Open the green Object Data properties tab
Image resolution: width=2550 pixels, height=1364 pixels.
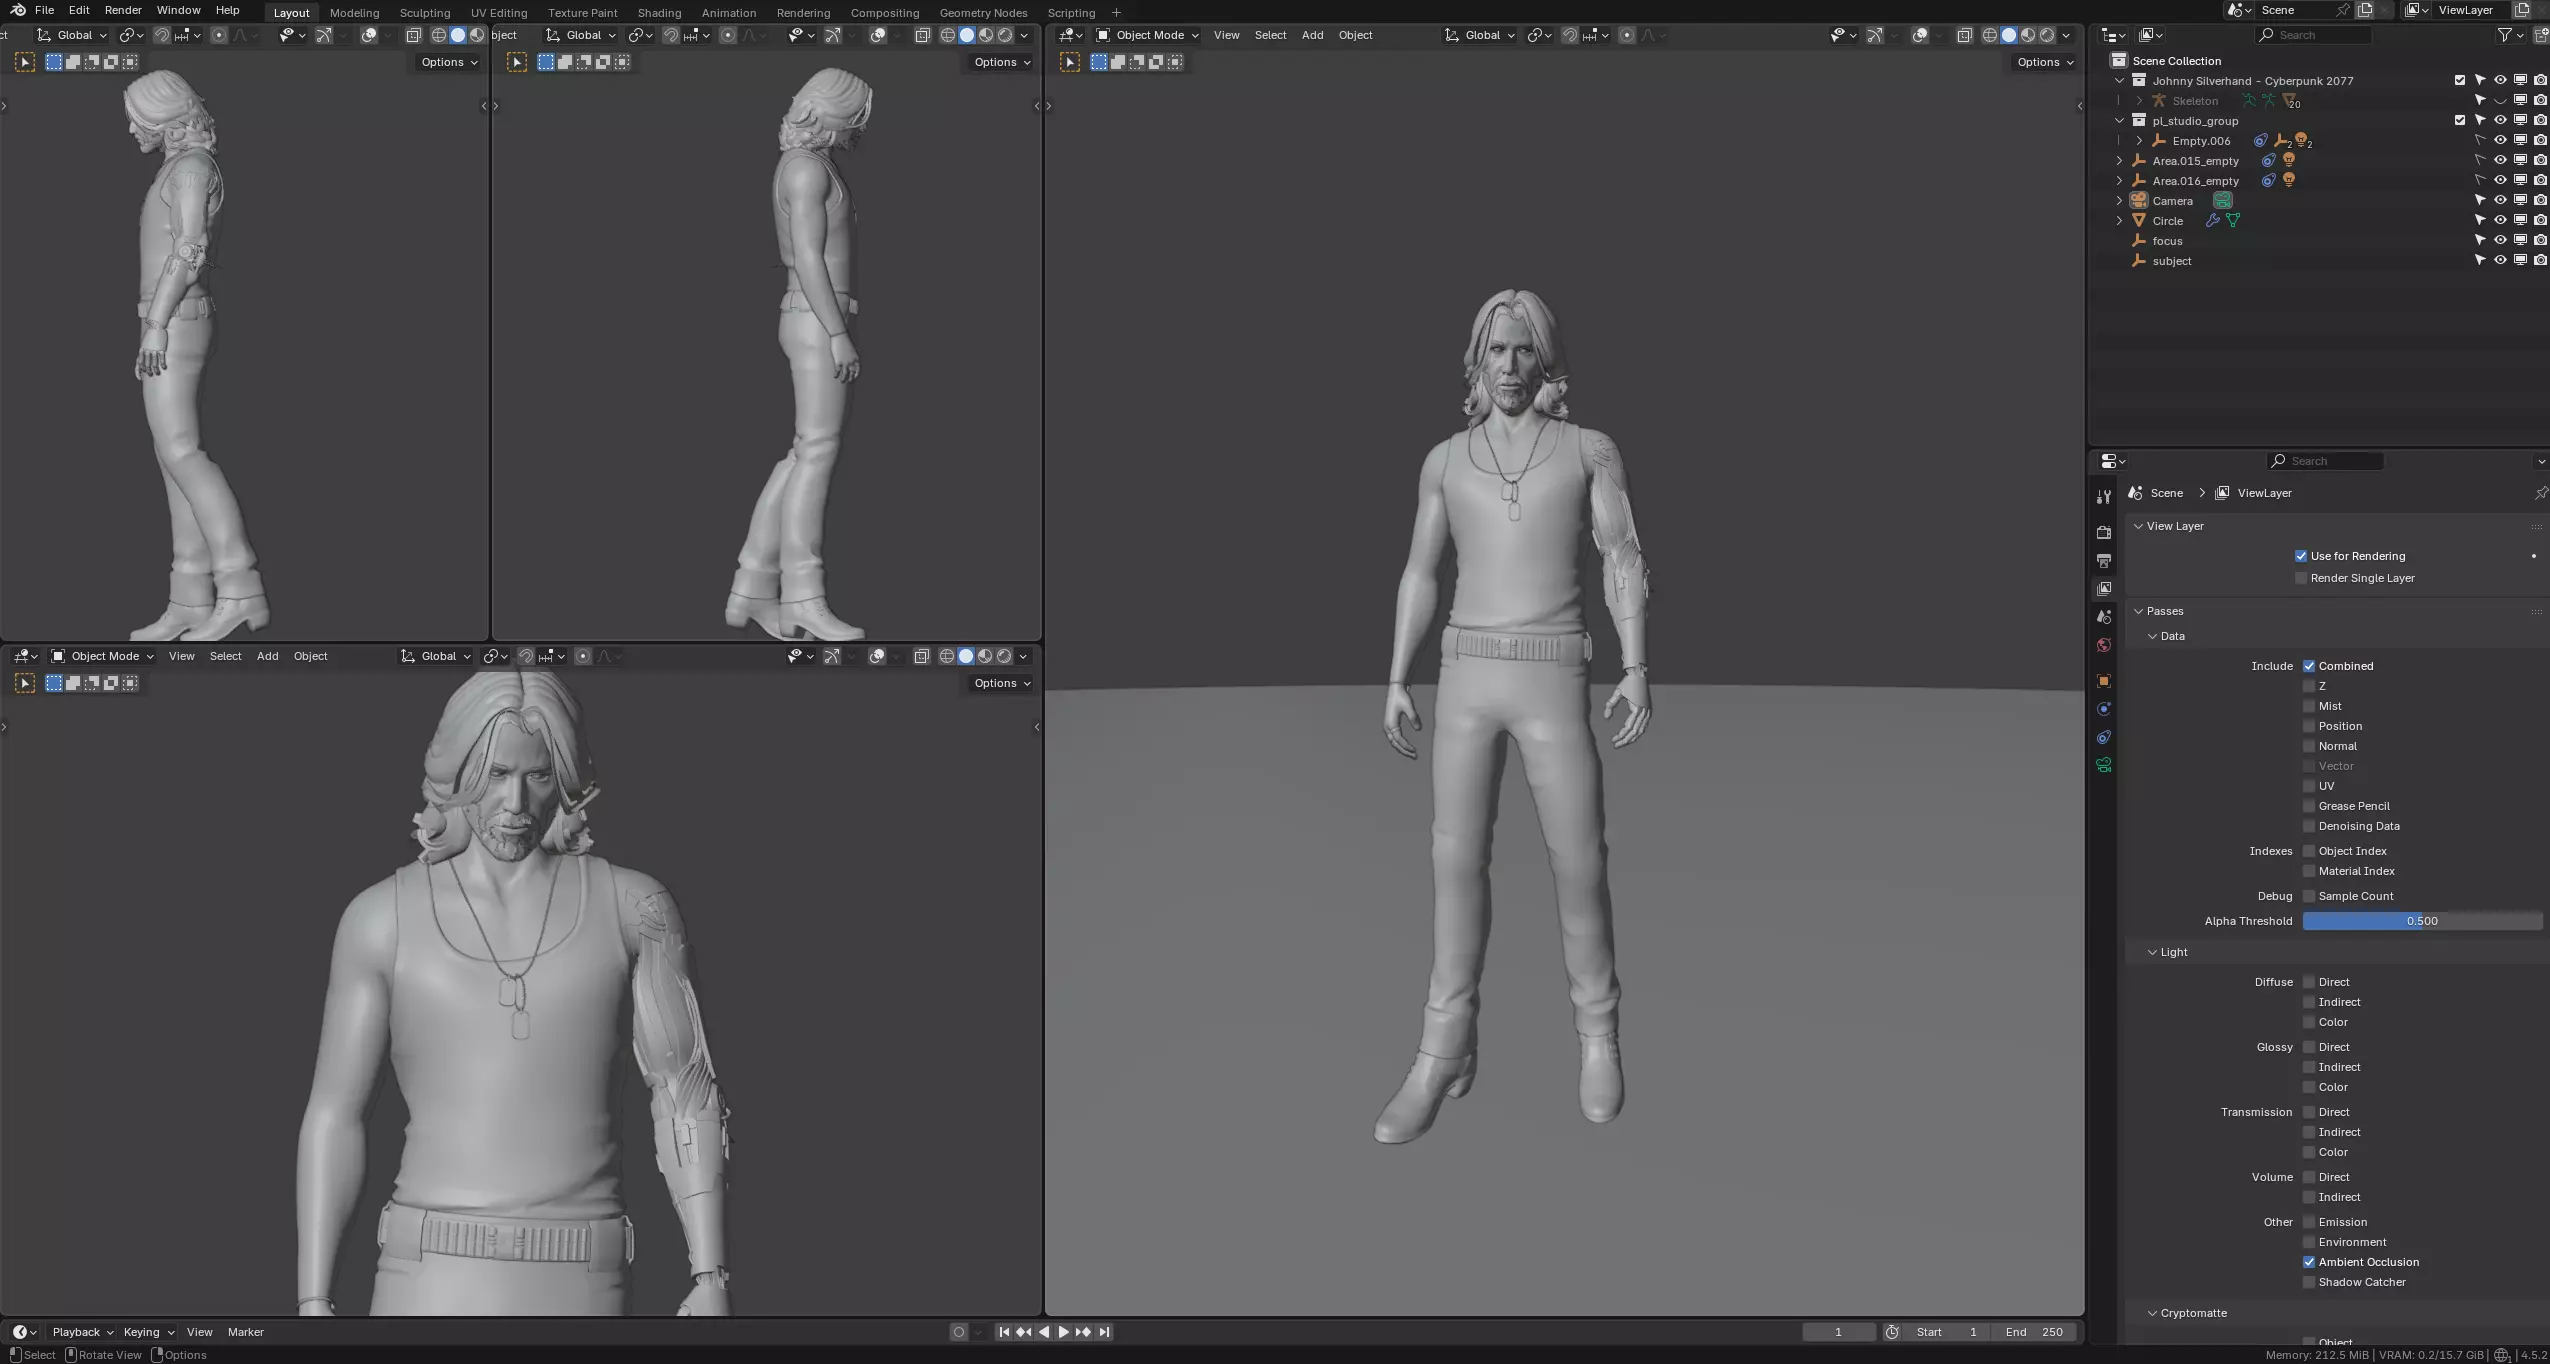2104,765
